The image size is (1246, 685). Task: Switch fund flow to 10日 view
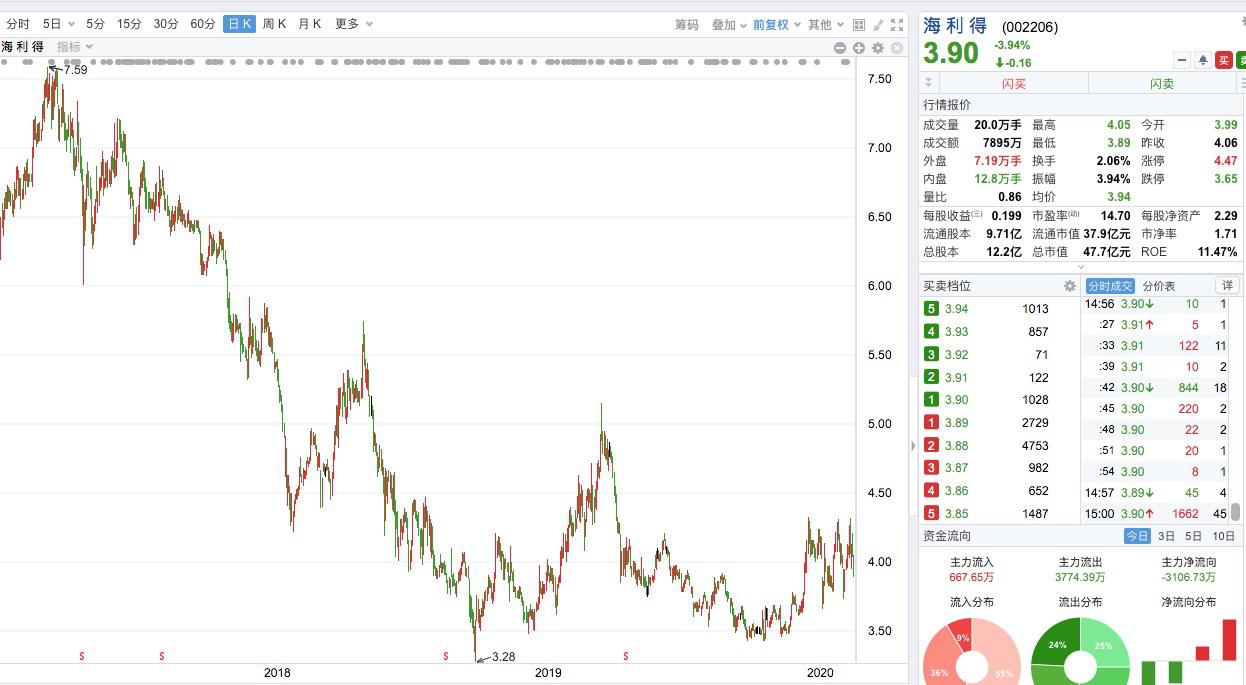1223,536
